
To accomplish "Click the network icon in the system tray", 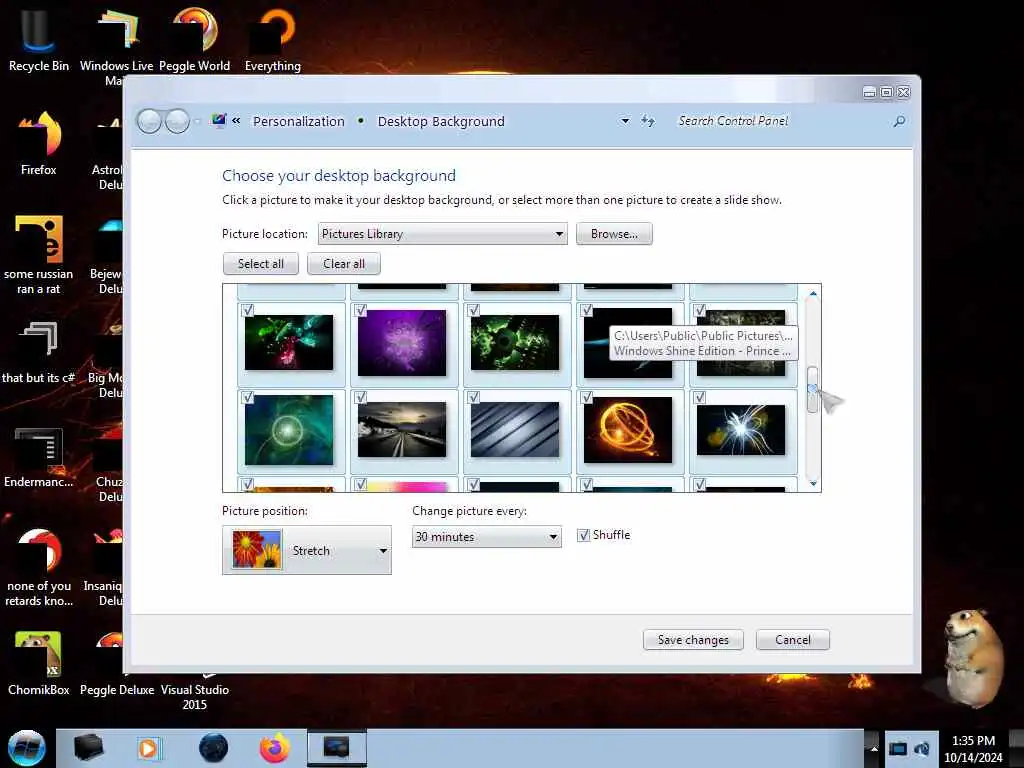I will tap(898, 748).
